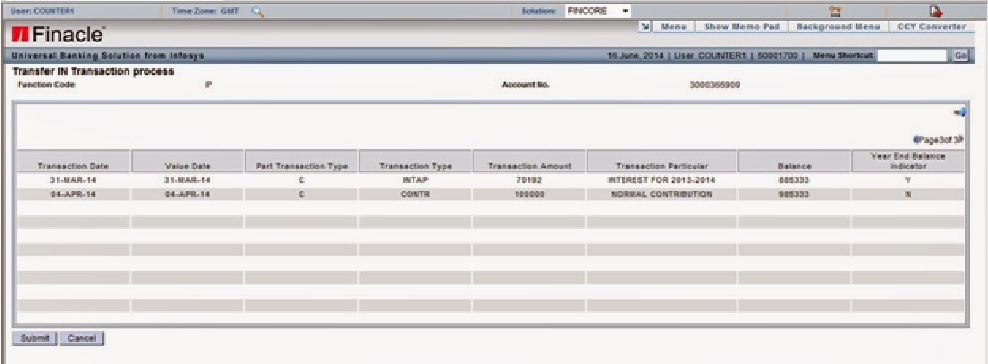Click the key icon in the top bar
Viewport: 988px width, 364px height.
coord(836,11)
